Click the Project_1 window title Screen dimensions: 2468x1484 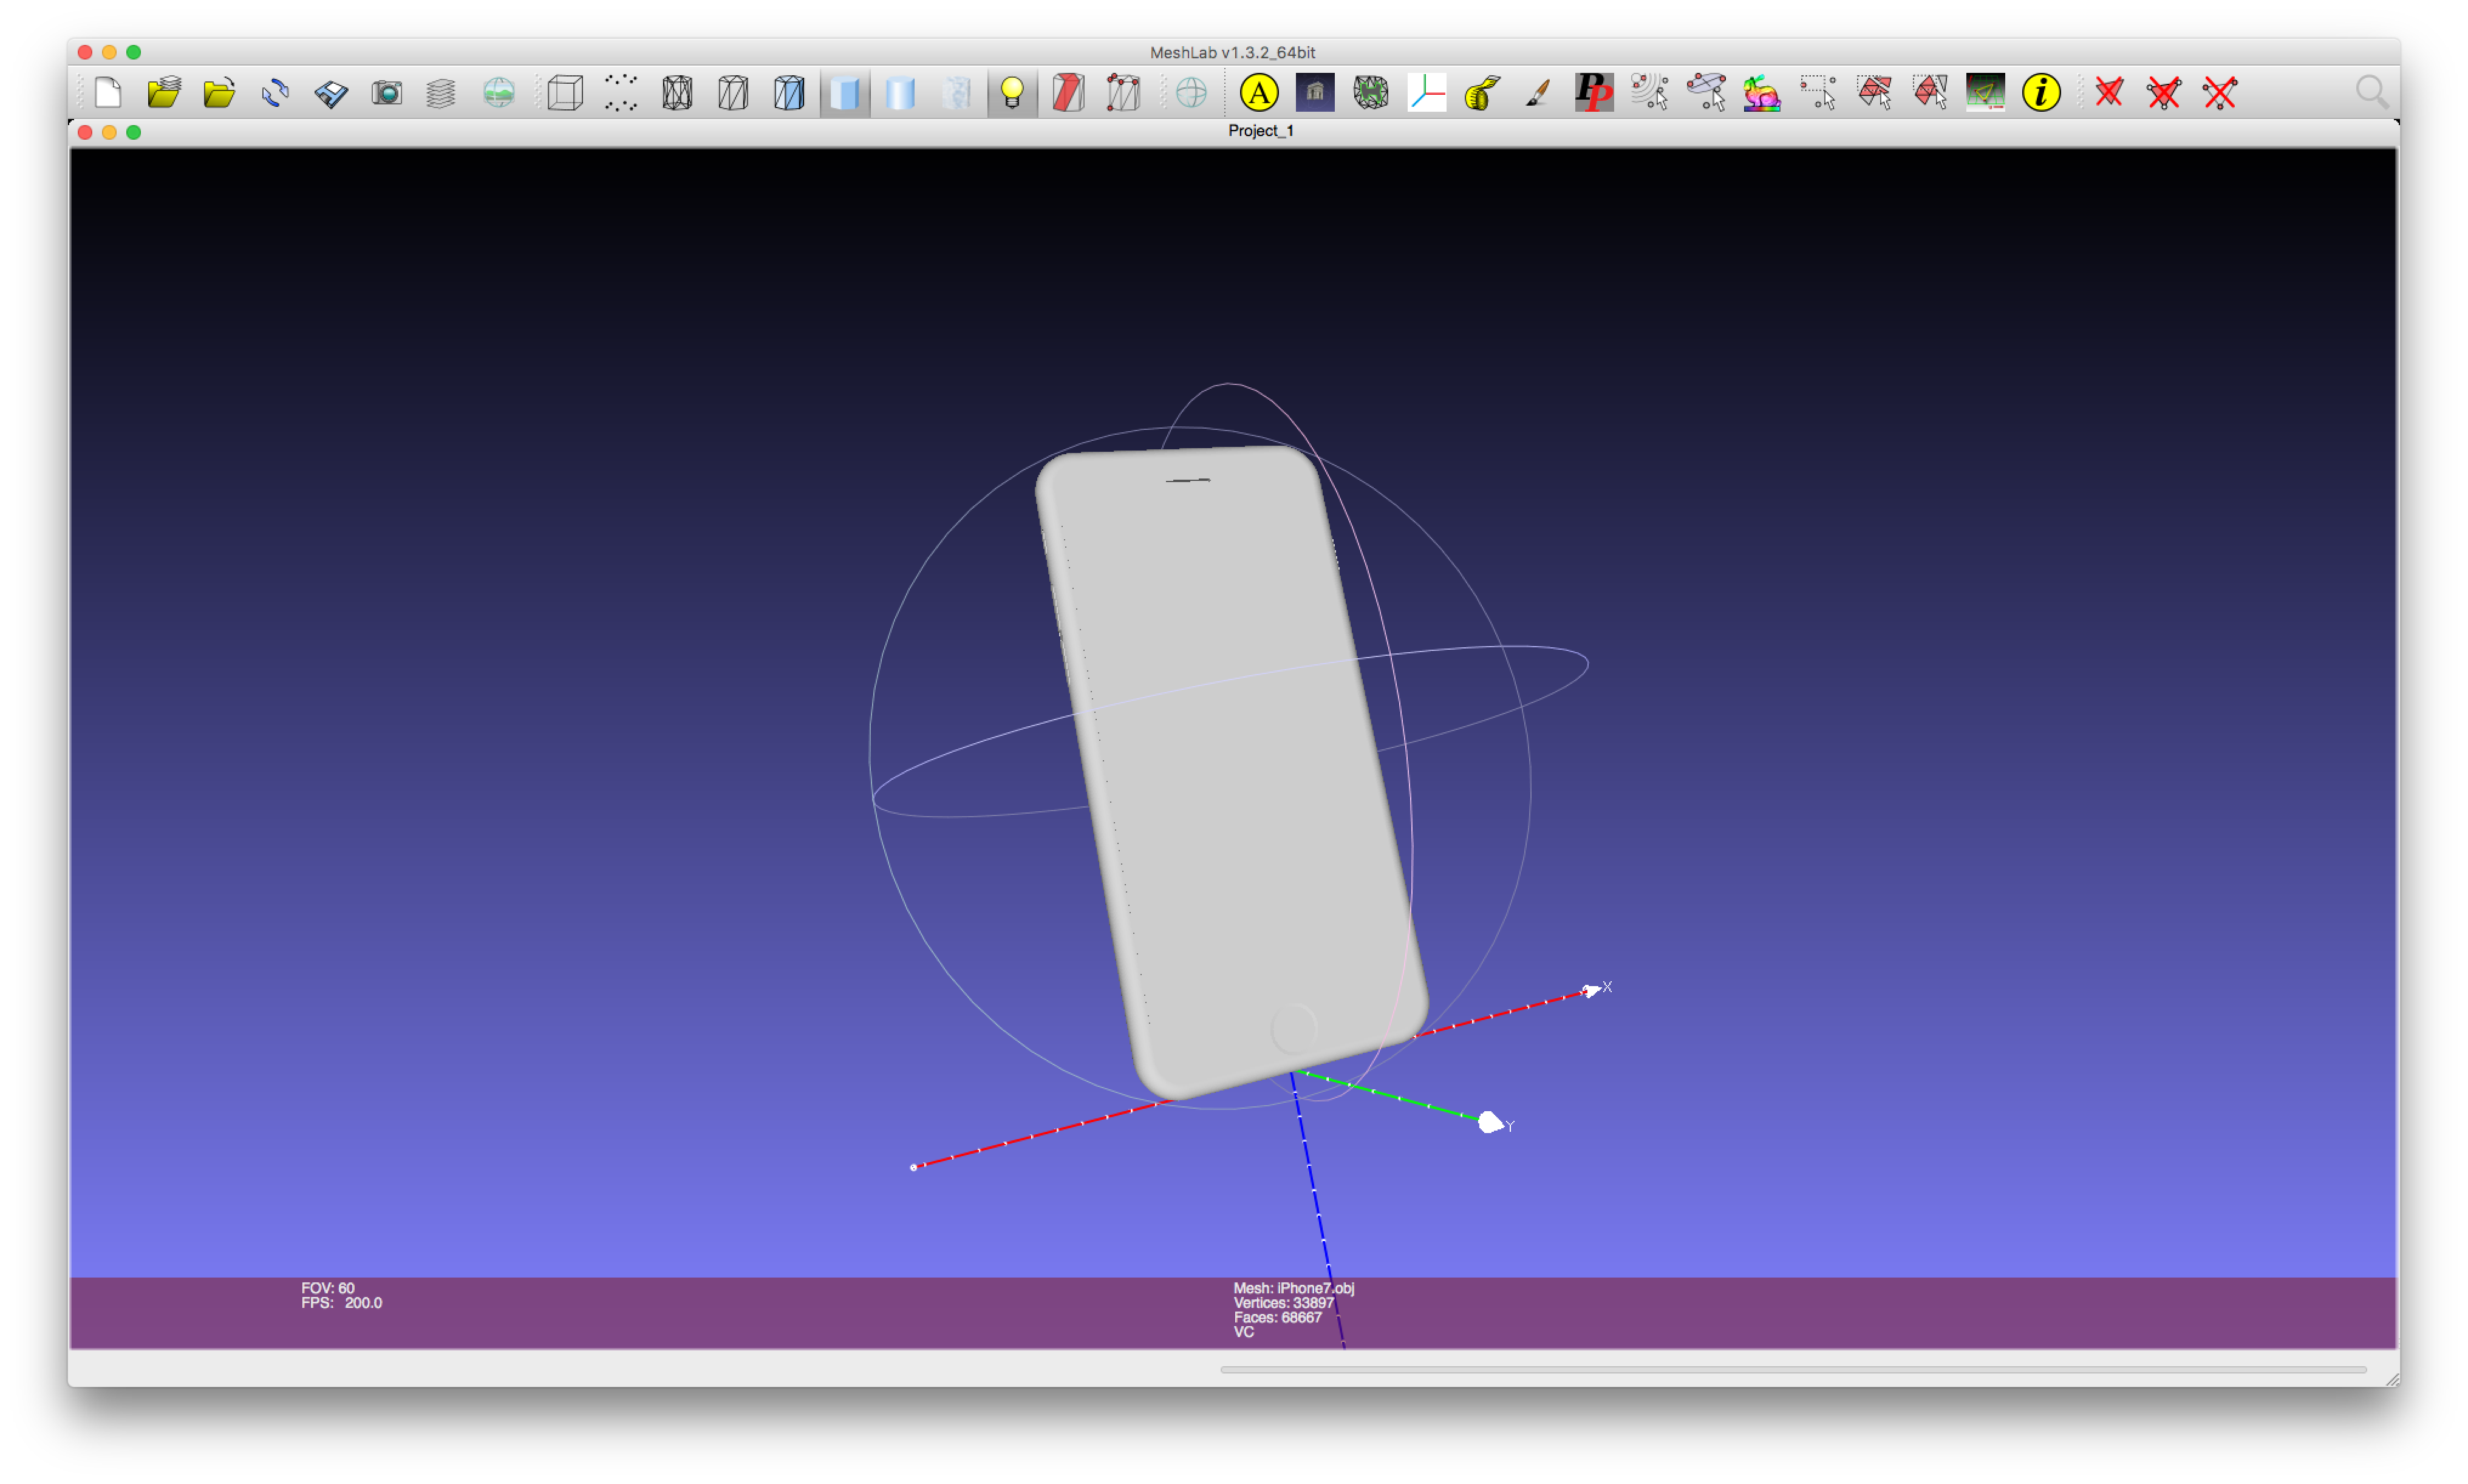click(x=1261, y=131)
